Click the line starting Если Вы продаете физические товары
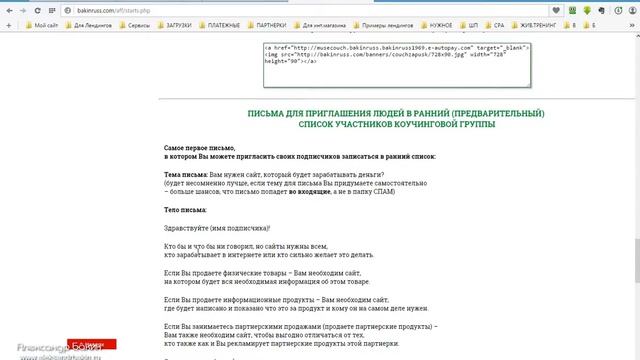The image size is (640, 360). (262, 273)
